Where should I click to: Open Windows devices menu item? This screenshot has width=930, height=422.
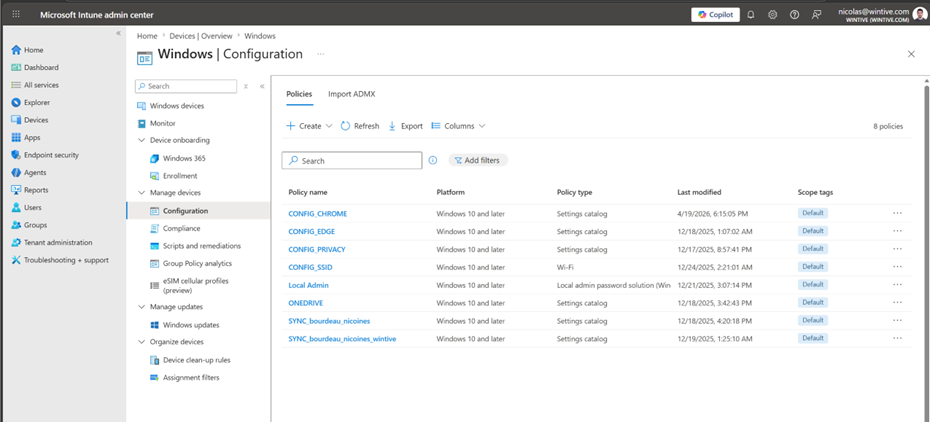coord(171,106)
